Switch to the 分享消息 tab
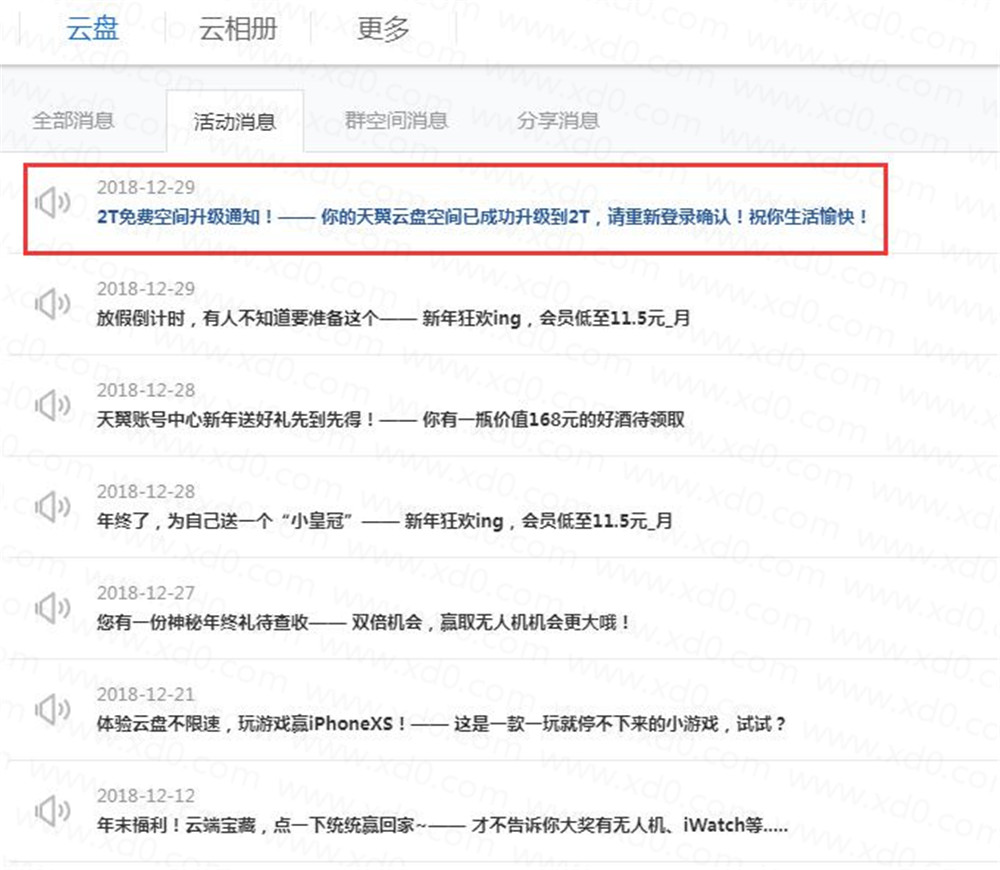The height and width of the screenshot is (870, 1000). point(558,120)
